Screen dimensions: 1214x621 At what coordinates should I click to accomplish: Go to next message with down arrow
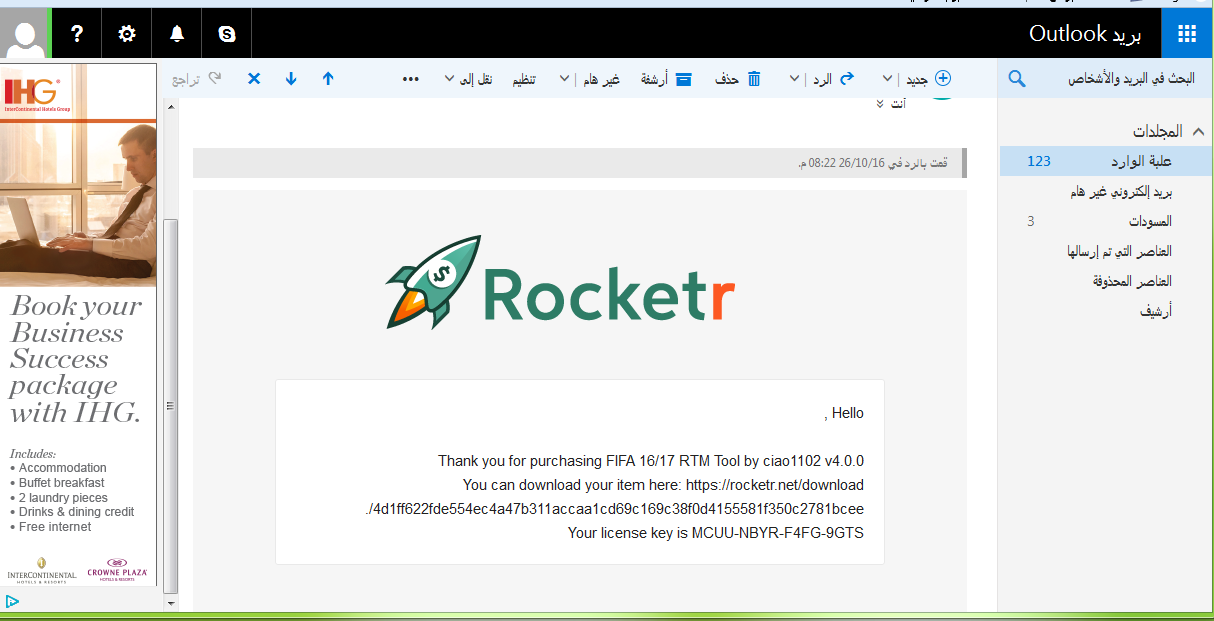coord(291,79)
